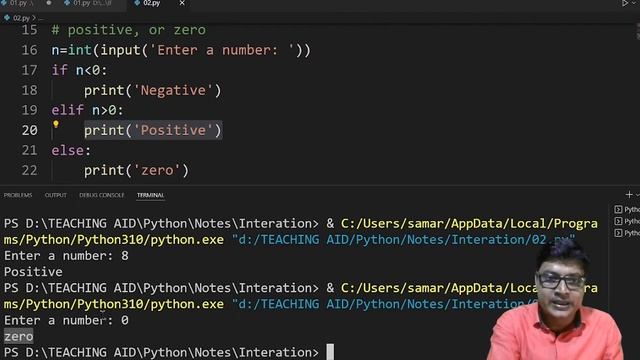
Task: Select the bottom Python terminal entry
Action: [627, 233]
